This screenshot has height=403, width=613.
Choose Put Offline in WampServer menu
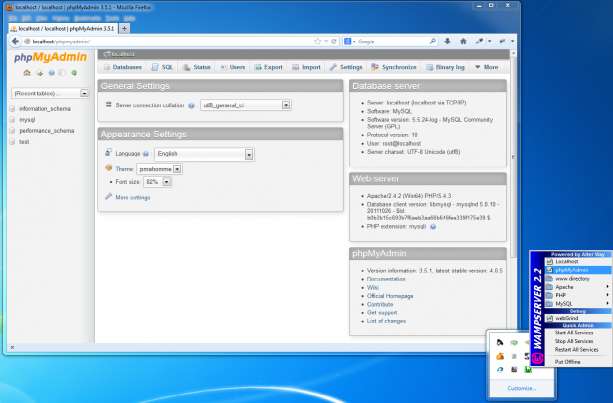[x=578, y=362]
